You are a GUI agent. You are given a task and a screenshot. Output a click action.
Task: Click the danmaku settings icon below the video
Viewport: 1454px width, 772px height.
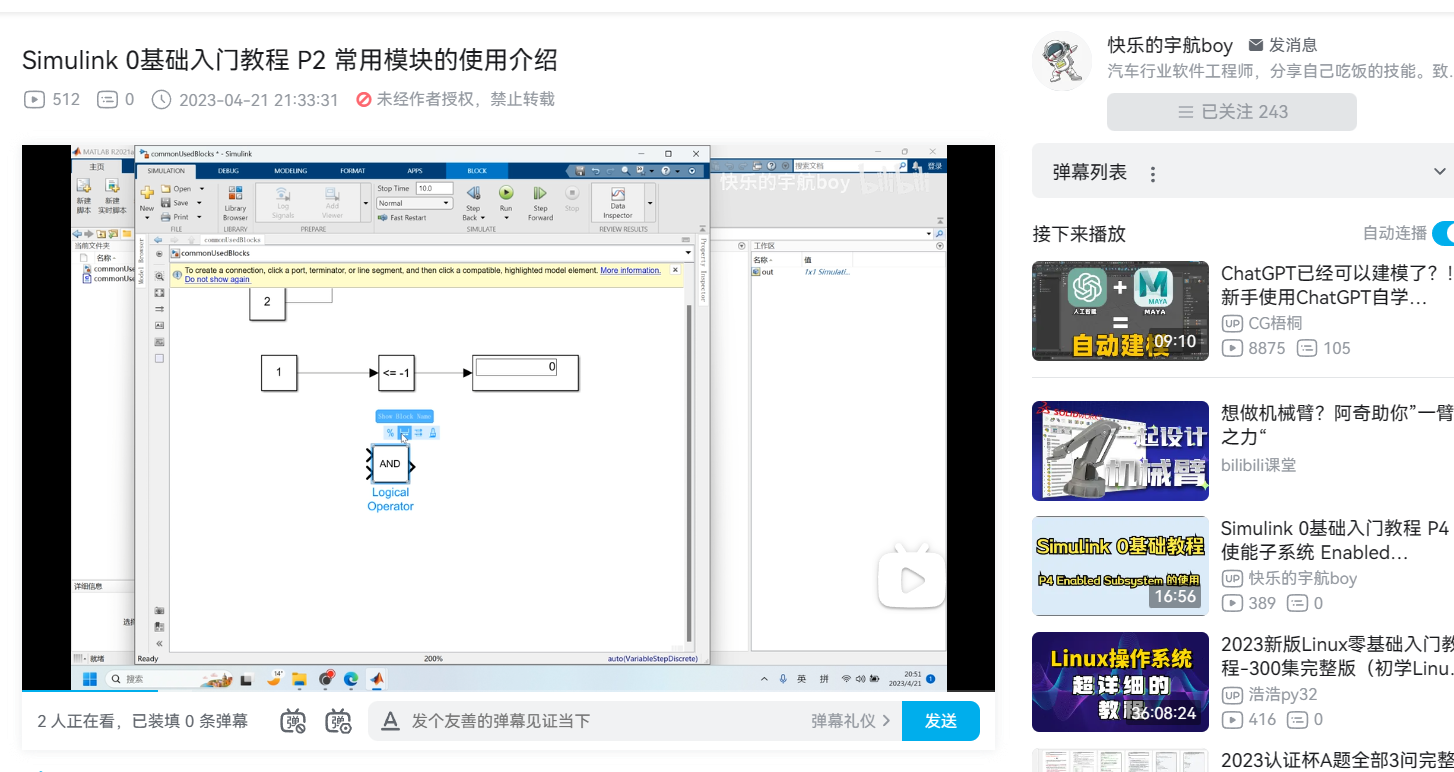click(x=339, y=721)
